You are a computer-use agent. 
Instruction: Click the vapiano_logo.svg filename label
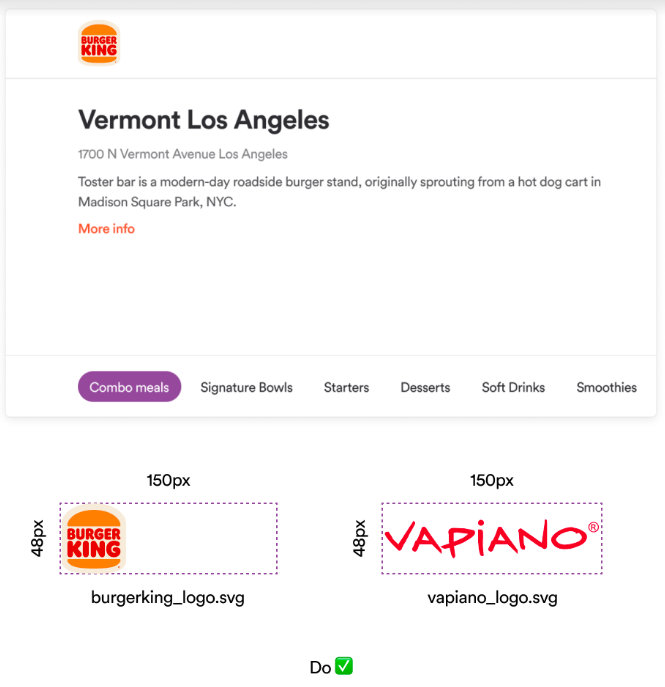tap(492, 598)
